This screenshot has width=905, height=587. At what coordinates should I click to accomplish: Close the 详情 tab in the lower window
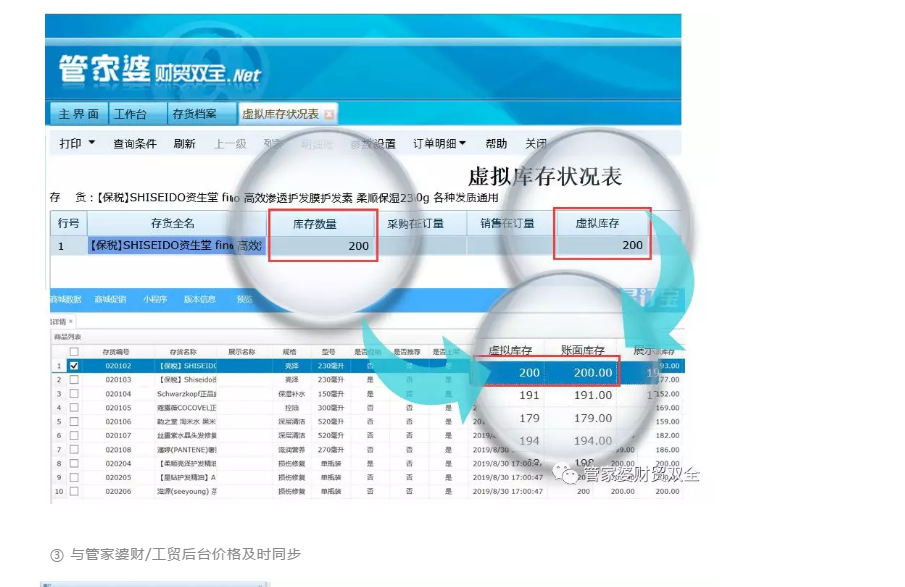[x=71, y=321]
